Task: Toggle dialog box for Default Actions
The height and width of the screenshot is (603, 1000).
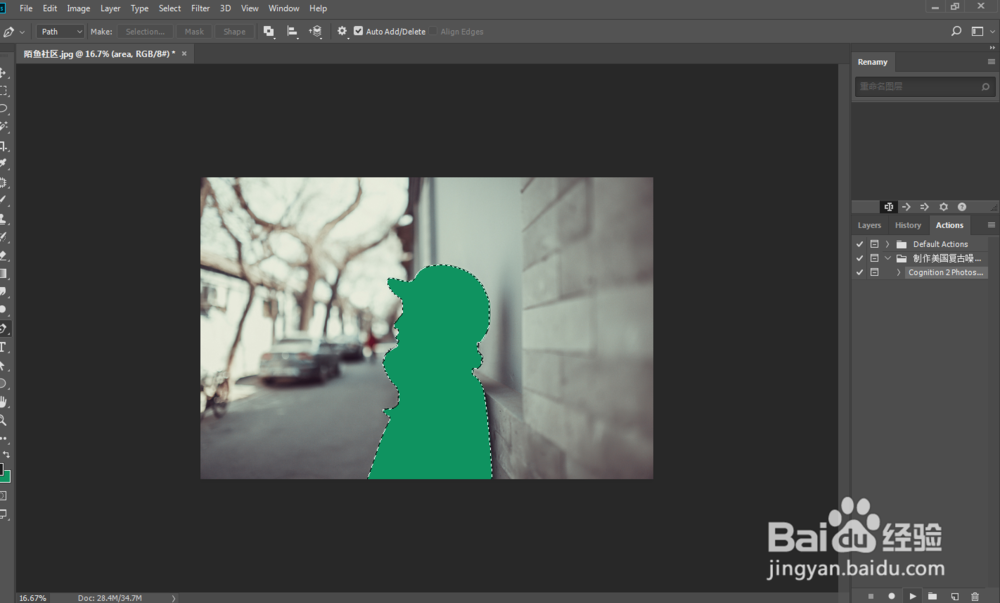Action: coord(874,244)
